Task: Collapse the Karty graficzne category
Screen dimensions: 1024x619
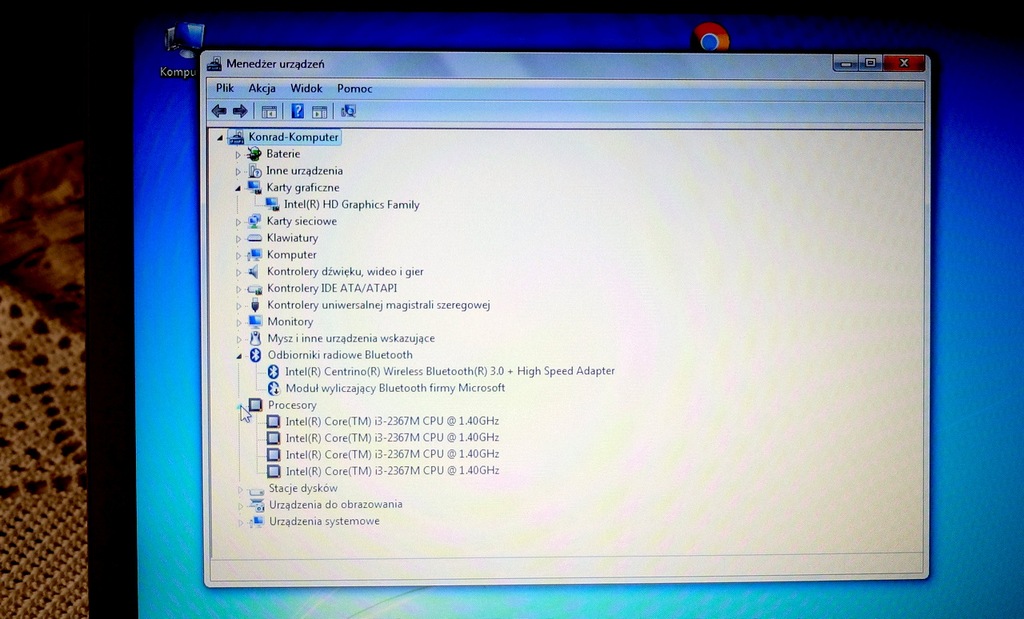Action: (238, 188)
